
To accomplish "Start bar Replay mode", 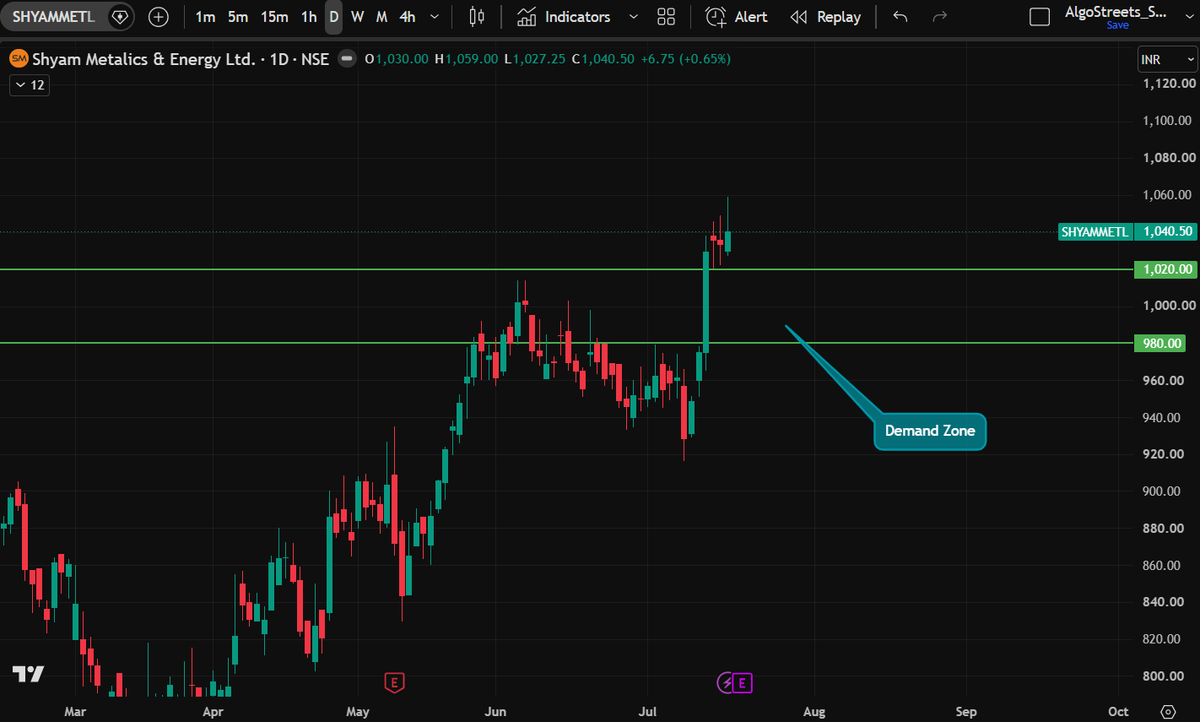I will pos(826,17).
